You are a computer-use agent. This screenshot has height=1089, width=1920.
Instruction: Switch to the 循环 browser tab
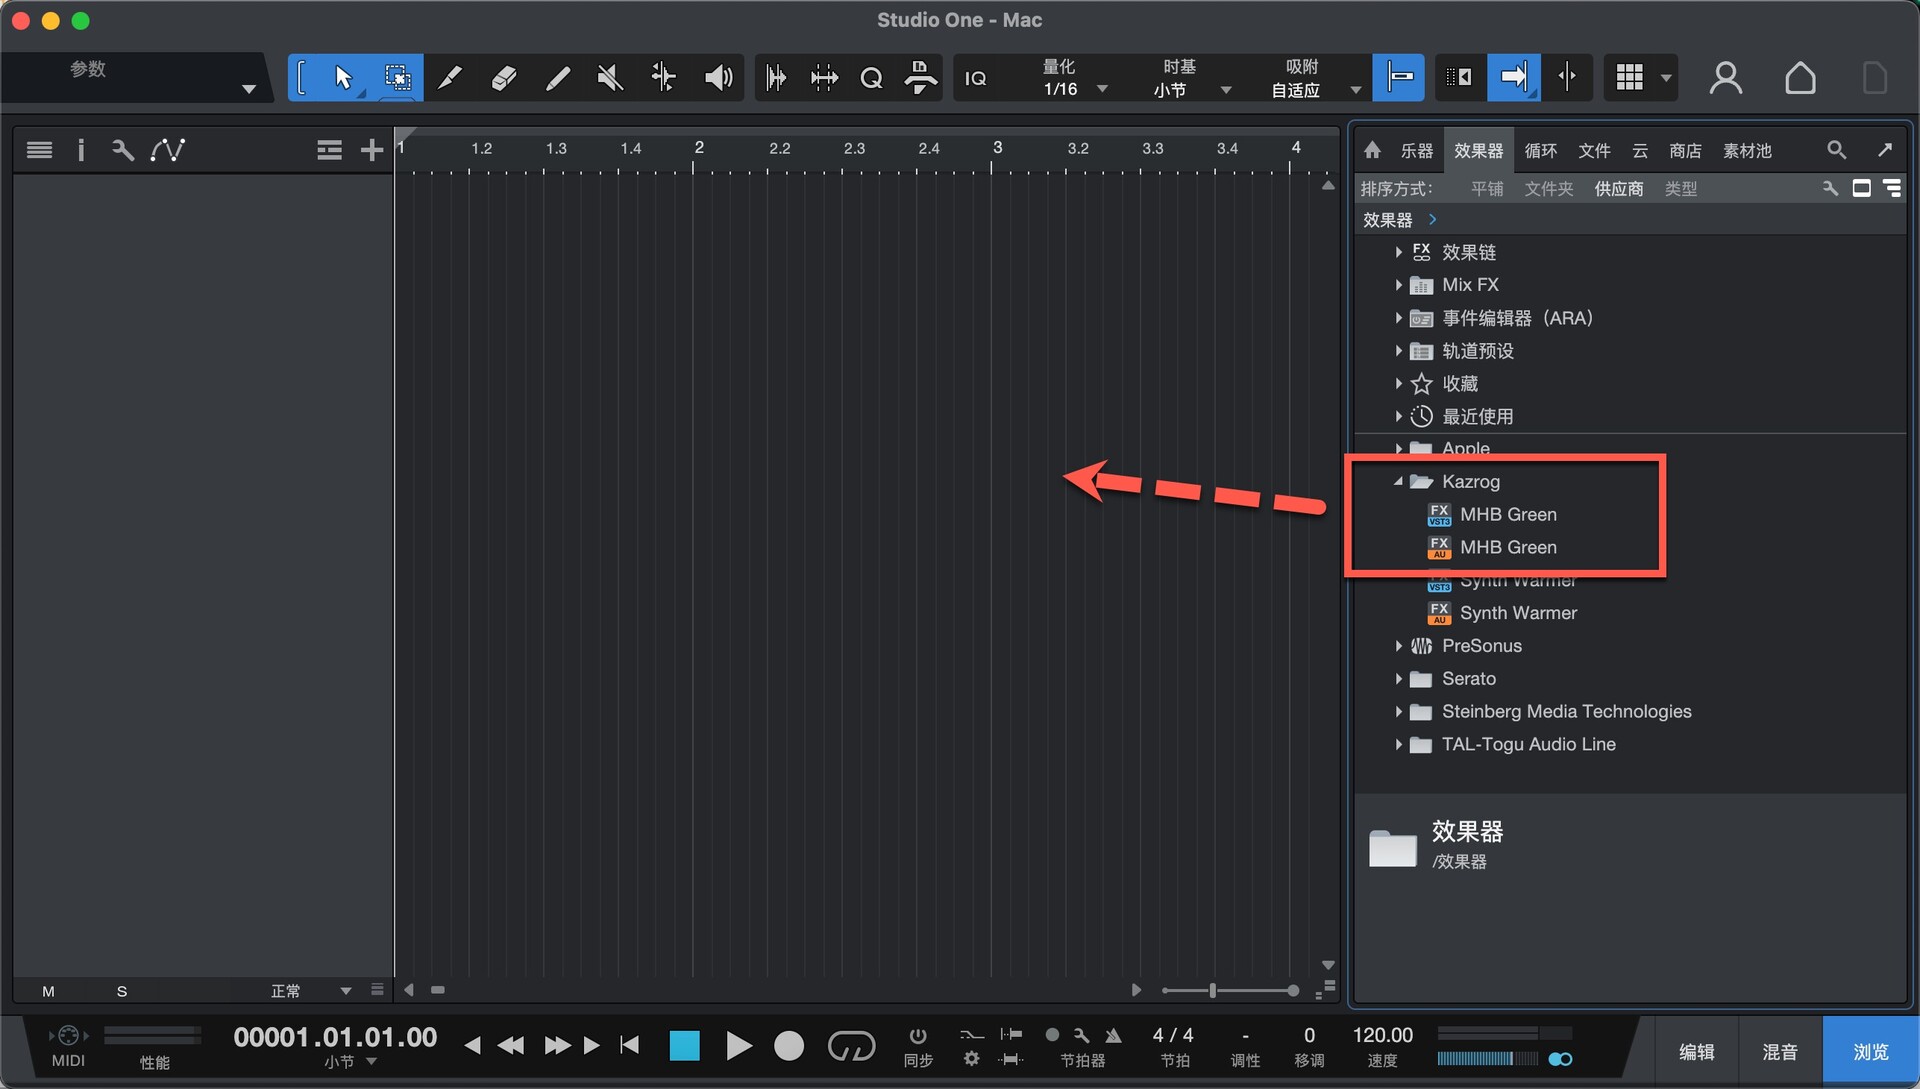(1540, 150)
